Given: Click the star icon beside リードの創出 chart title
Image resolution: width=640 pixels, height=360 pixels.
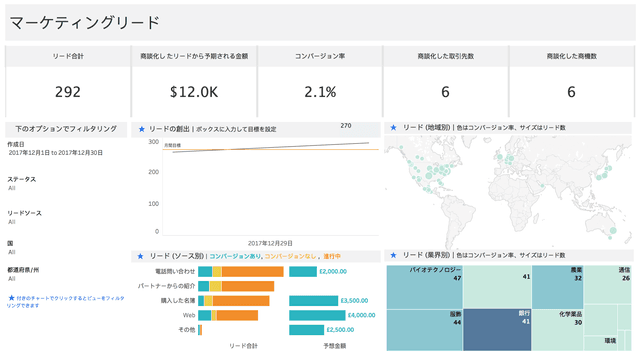Looking at the screenshot, I should 142,129.
